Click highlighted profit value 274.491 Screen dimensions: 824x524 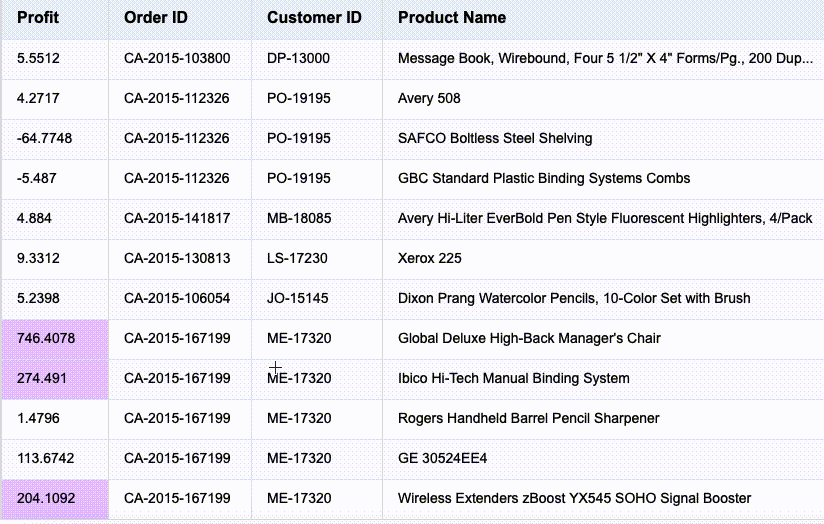pyautogui.click(x=42, y=378)
